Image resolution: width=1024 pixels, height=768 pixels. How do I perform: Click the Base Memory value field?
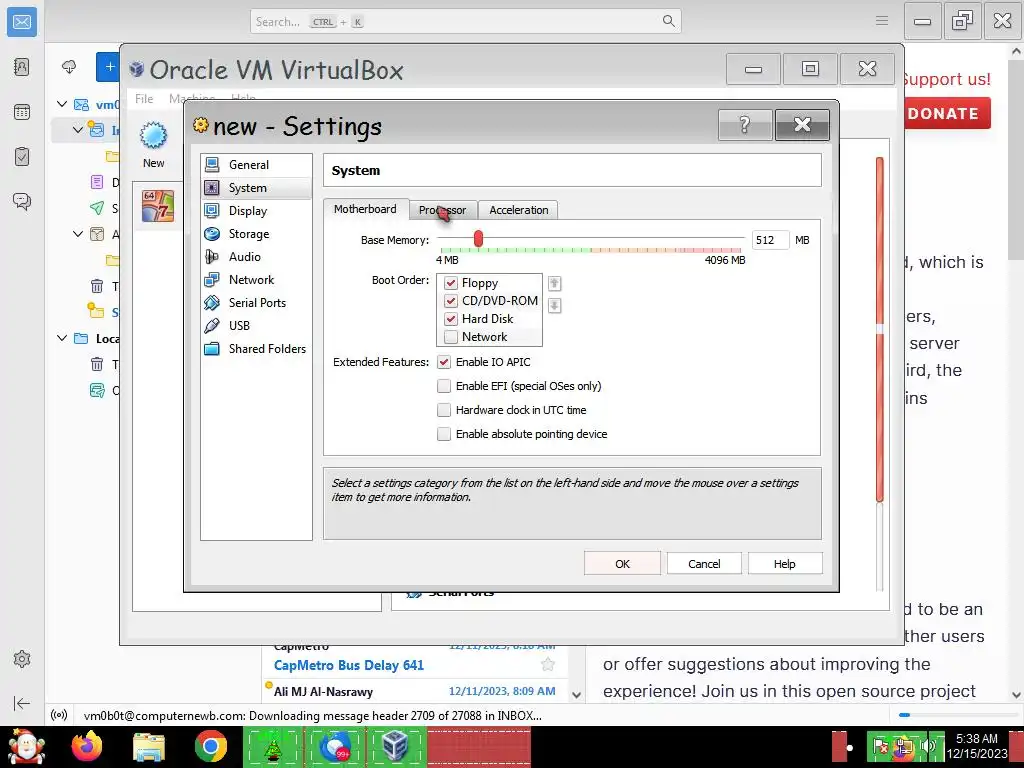point(770,240)
